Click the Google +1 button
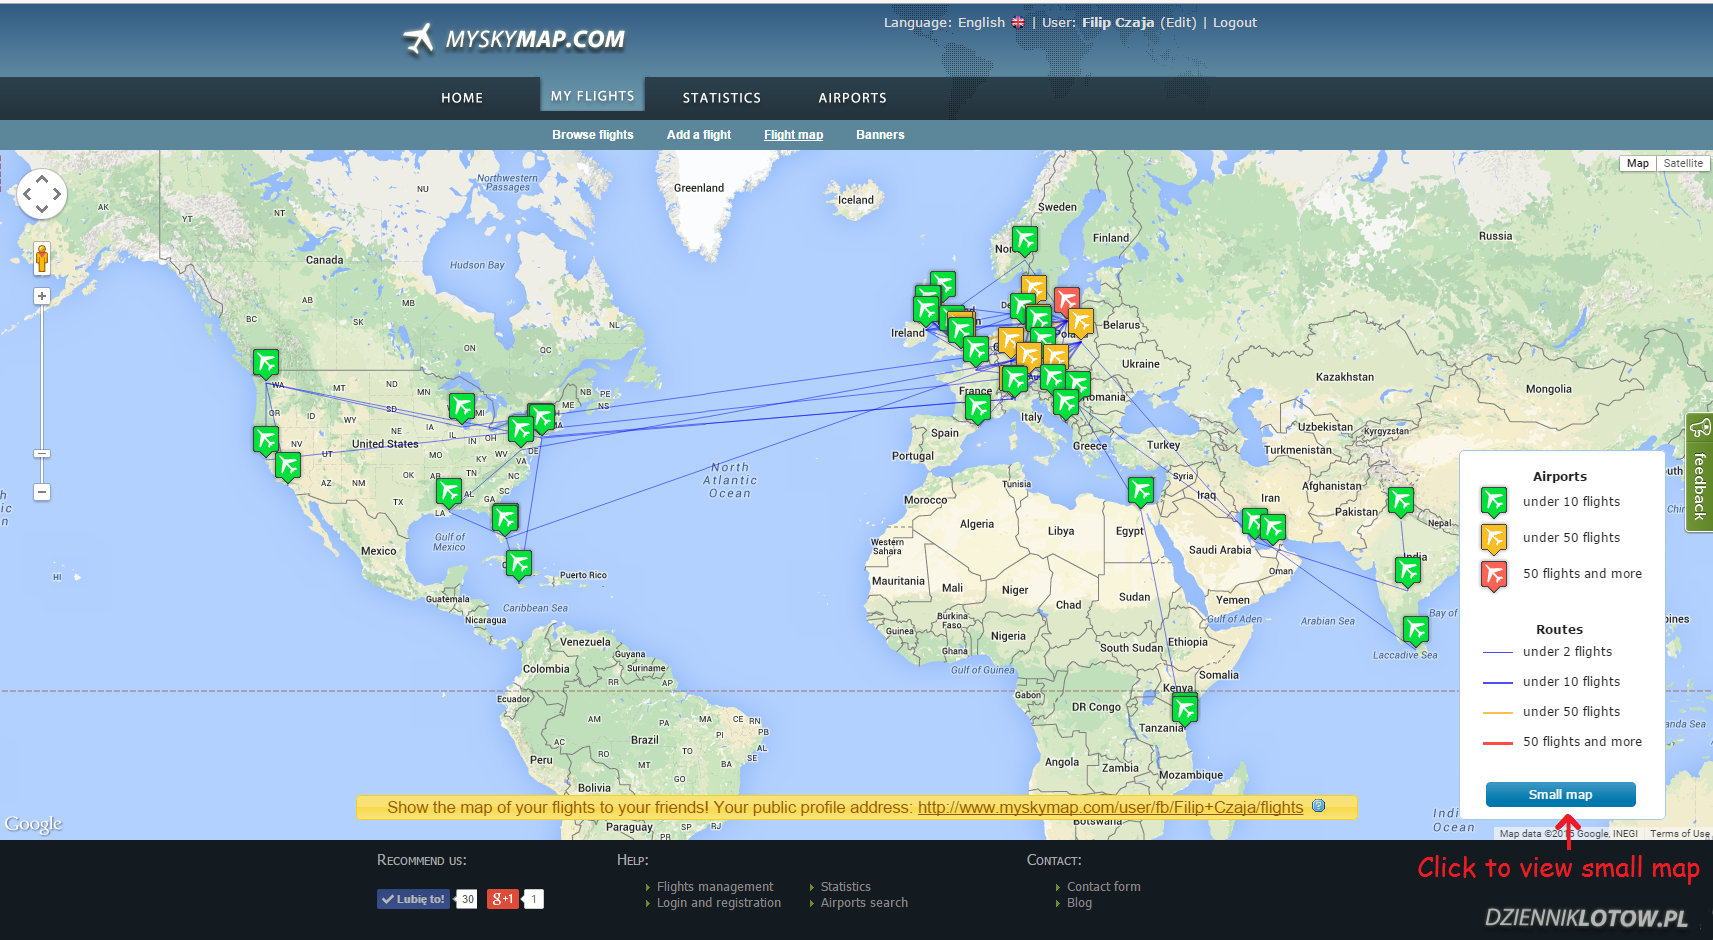The height and width of the screenshot is (940, 1713). click(503, 899)
